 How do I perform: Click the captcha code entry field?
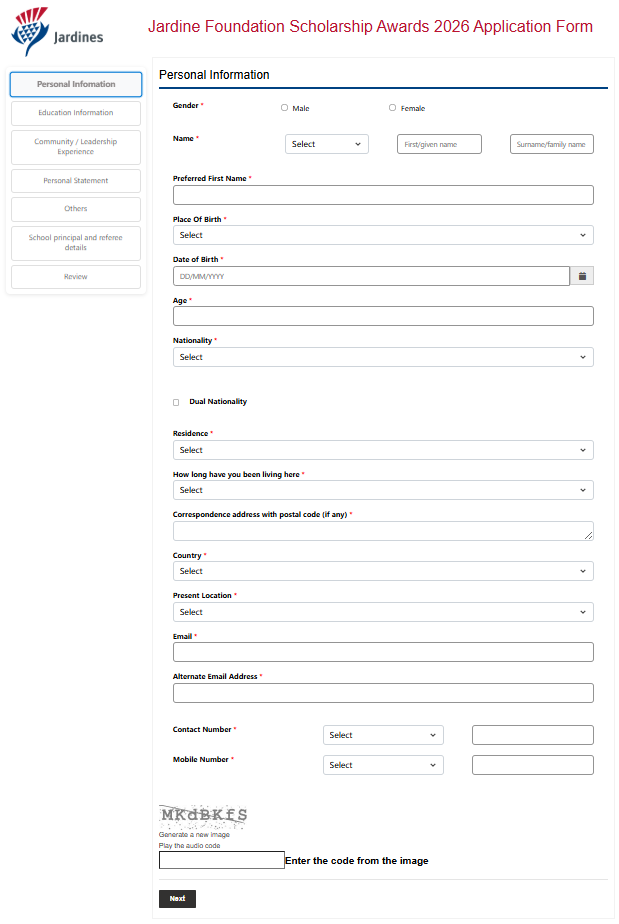coord(221,860)
